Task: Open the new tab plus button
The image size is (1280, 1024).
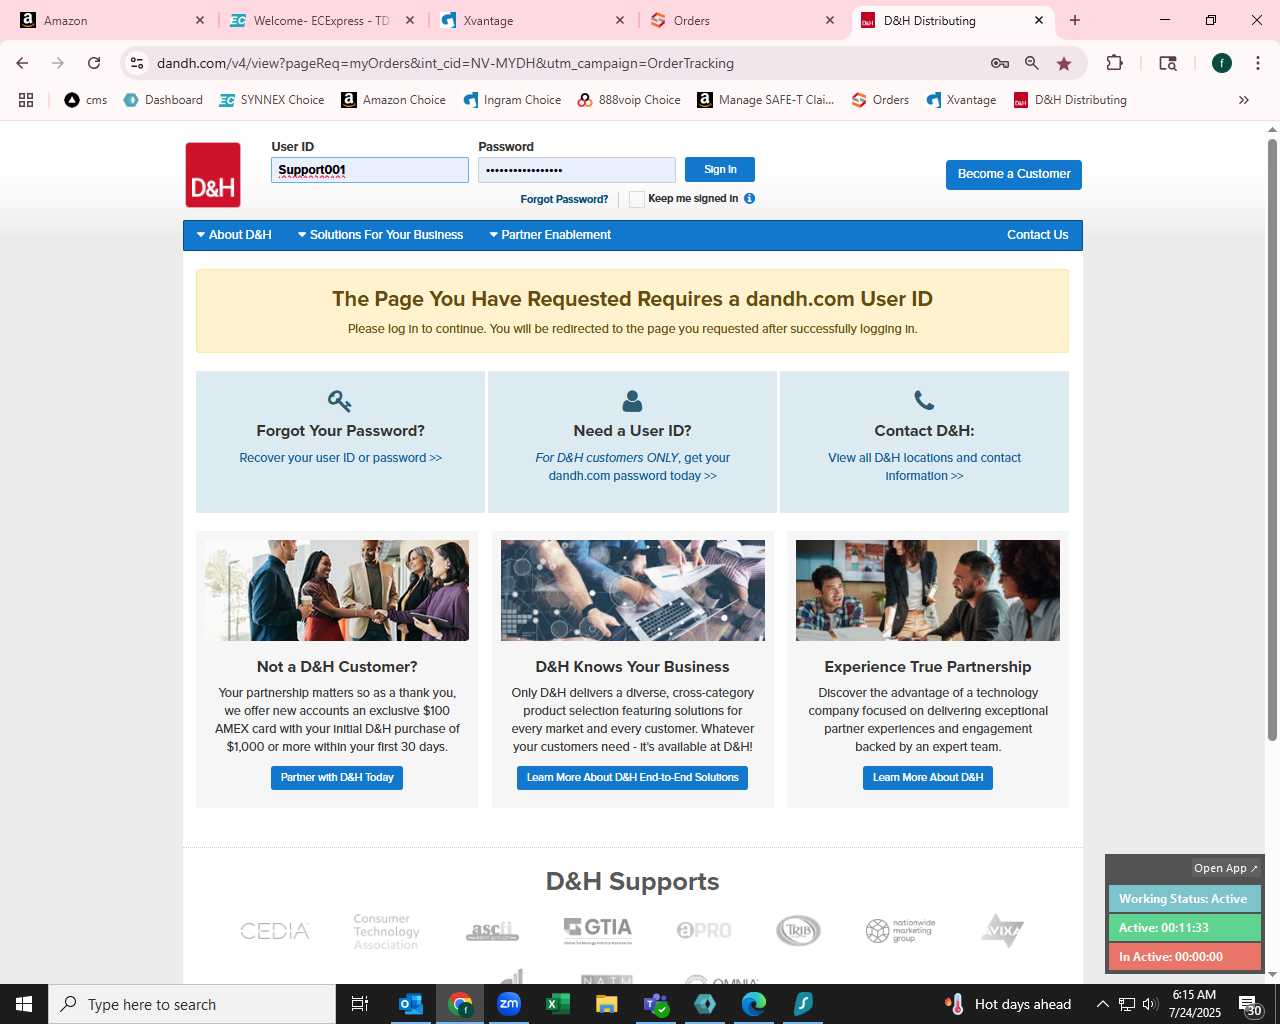Action: [x=1075, y=20]
